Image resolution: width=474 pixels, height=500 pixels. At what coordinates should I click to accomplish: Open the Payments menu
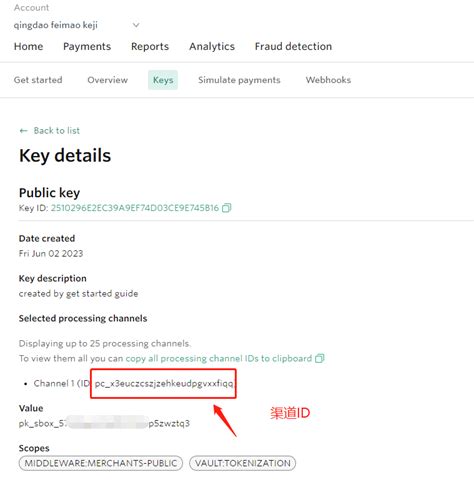pyautogui.click(x=87, y=46)
